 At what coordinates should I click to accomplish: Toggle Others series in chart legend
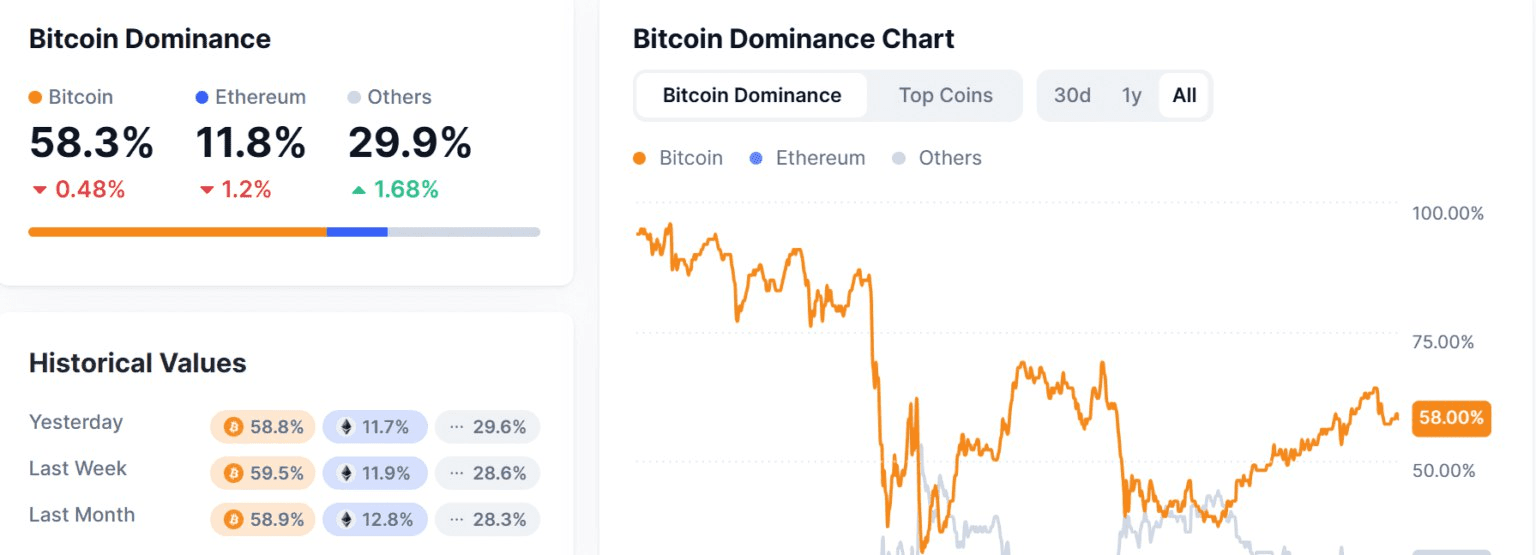[936, 158]
